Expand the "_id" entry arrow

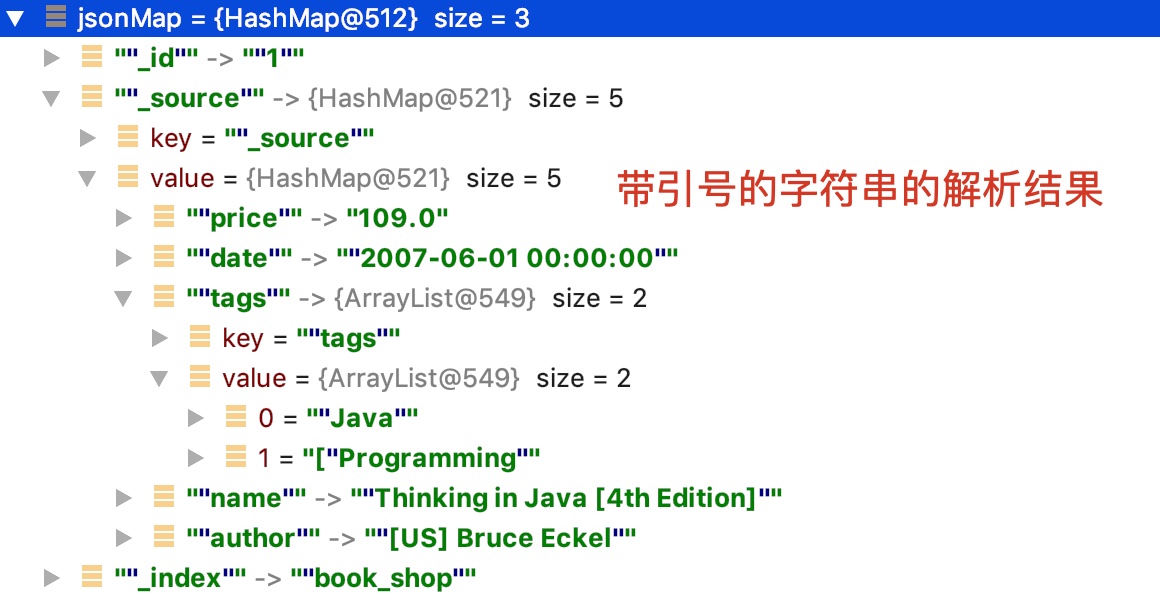click(51, 58)
